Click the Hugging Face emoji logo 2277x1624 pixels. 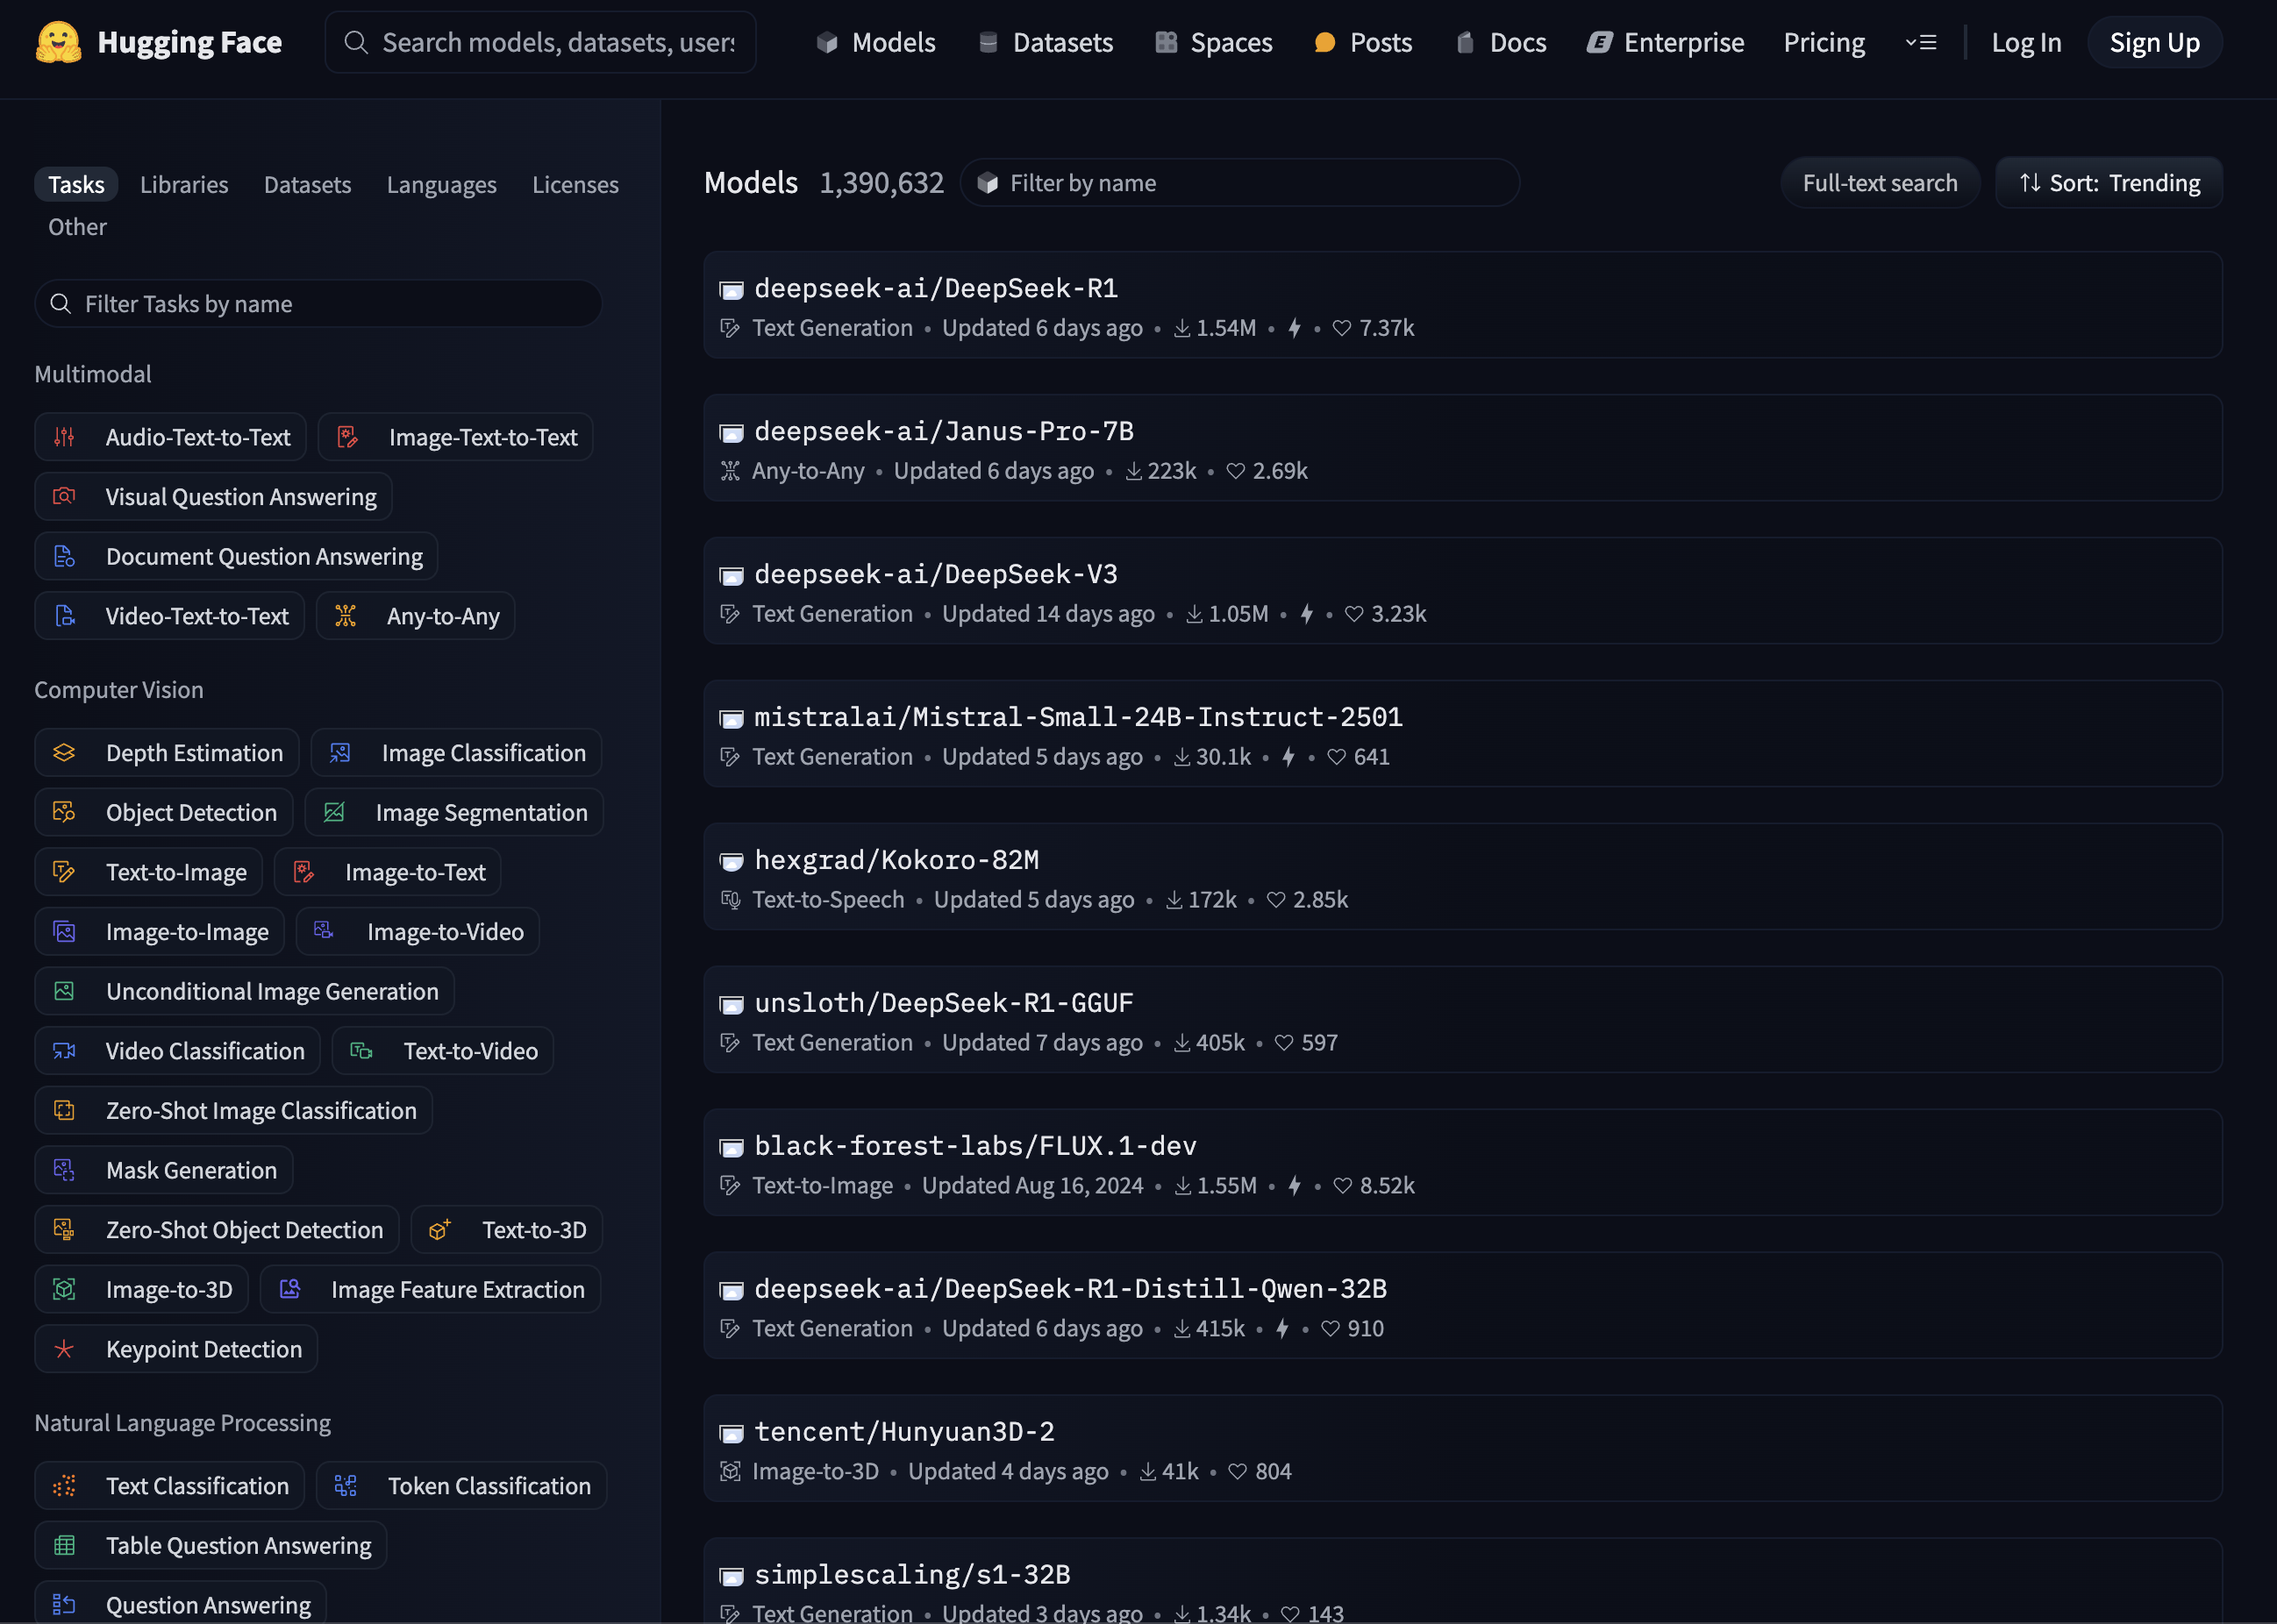point(58,42)
